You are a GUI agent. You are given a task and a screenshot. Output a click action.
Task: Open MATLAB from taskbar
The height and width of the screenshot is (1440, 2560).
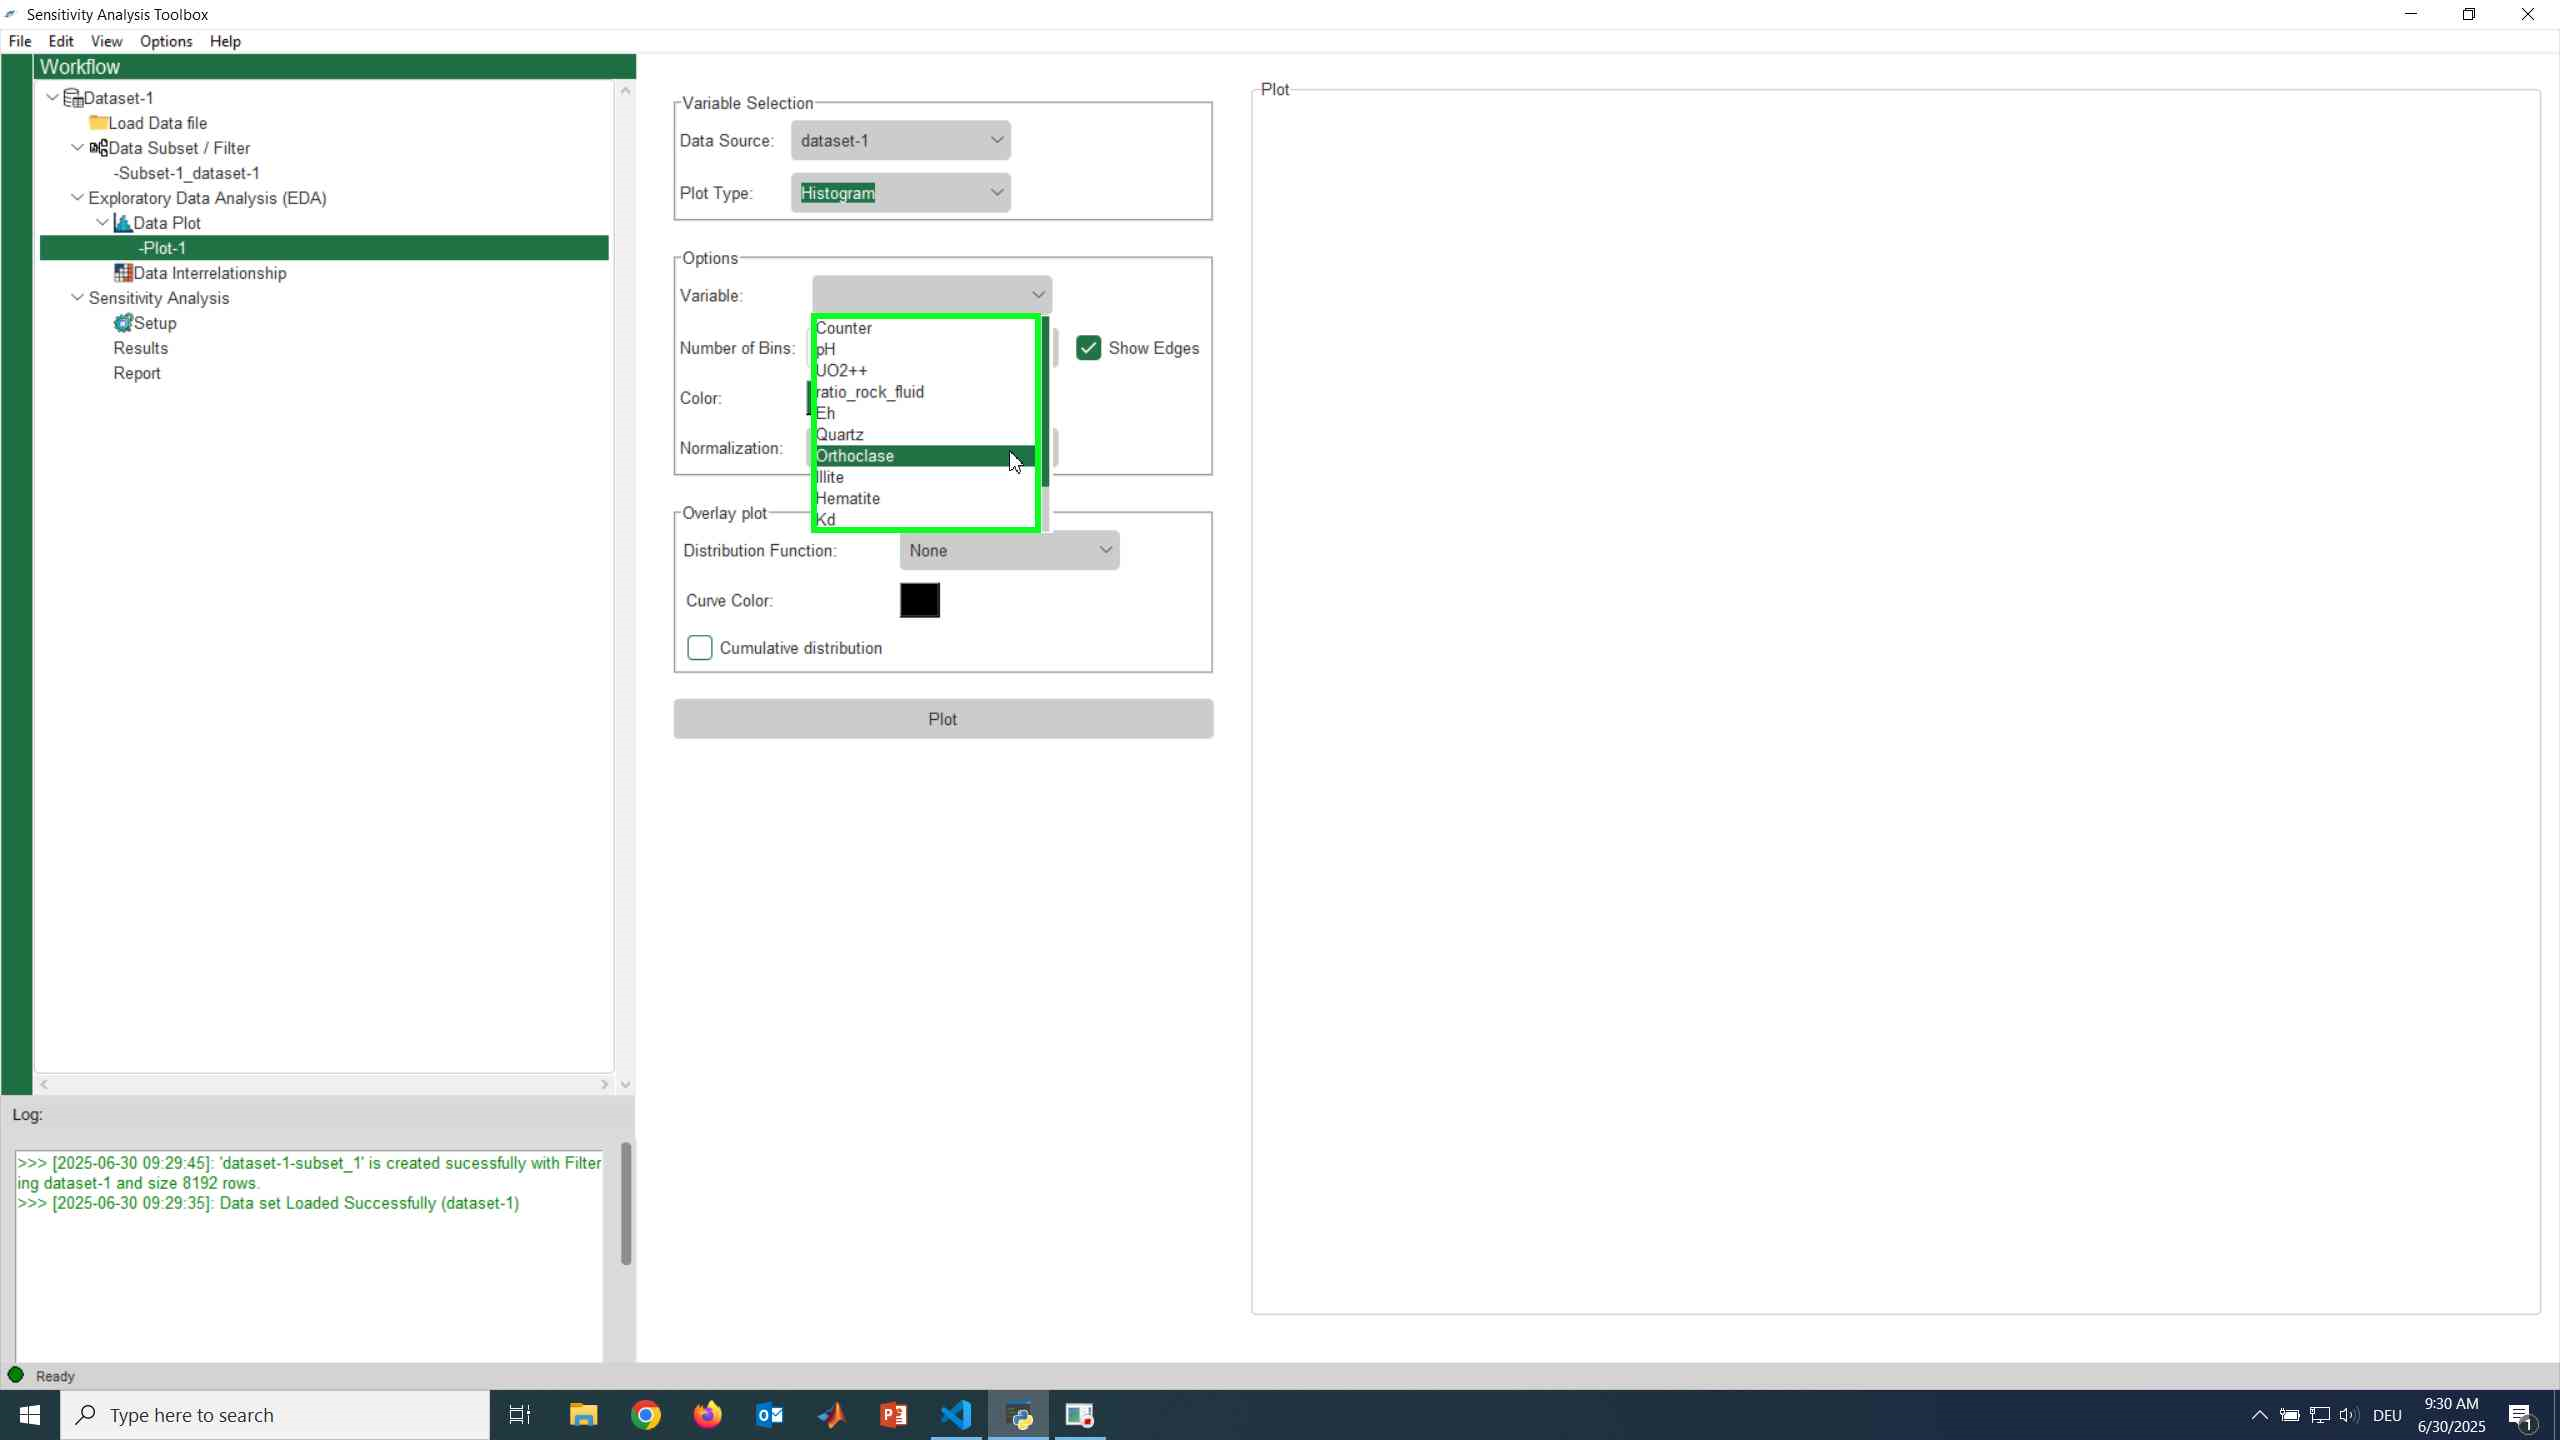[832, 1415]
